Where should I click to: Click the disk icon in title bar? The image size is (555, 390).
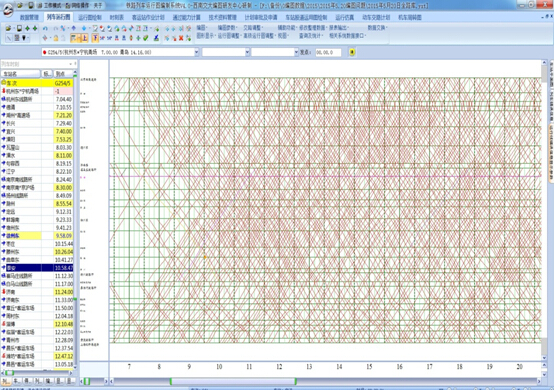pos(31,5)
